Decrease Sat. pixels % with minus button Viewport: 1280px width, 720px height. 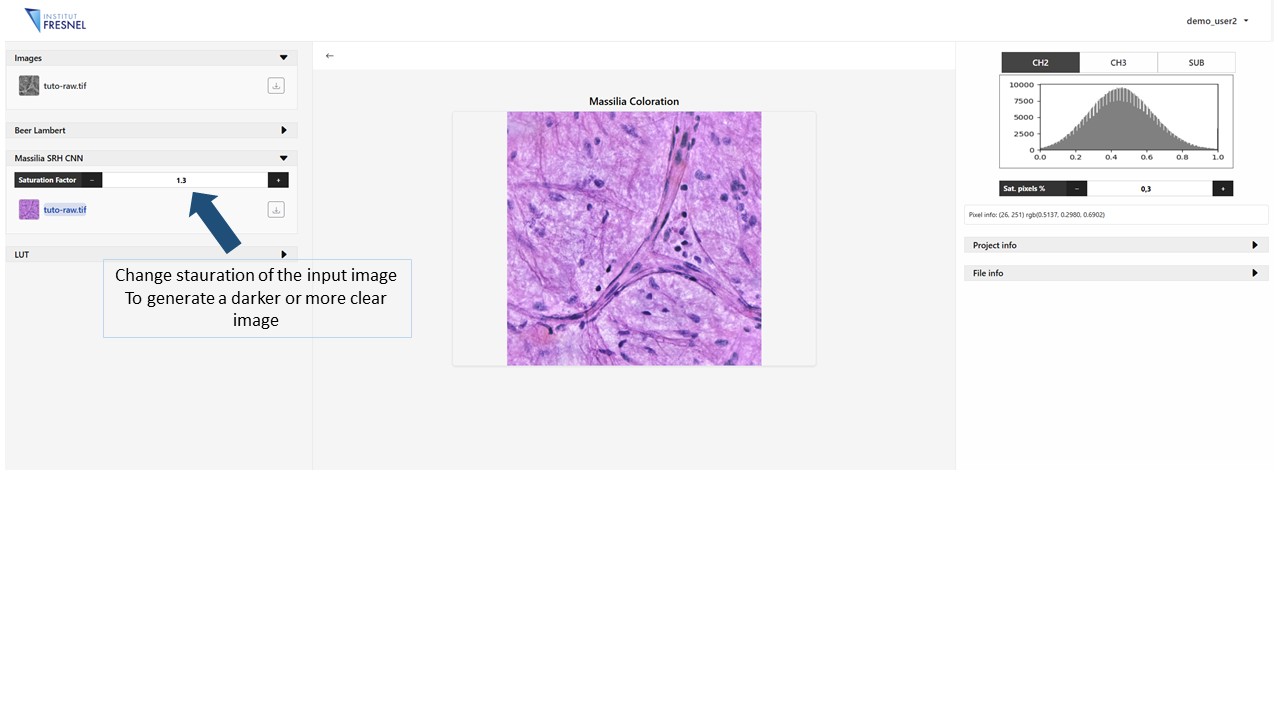1076,188
